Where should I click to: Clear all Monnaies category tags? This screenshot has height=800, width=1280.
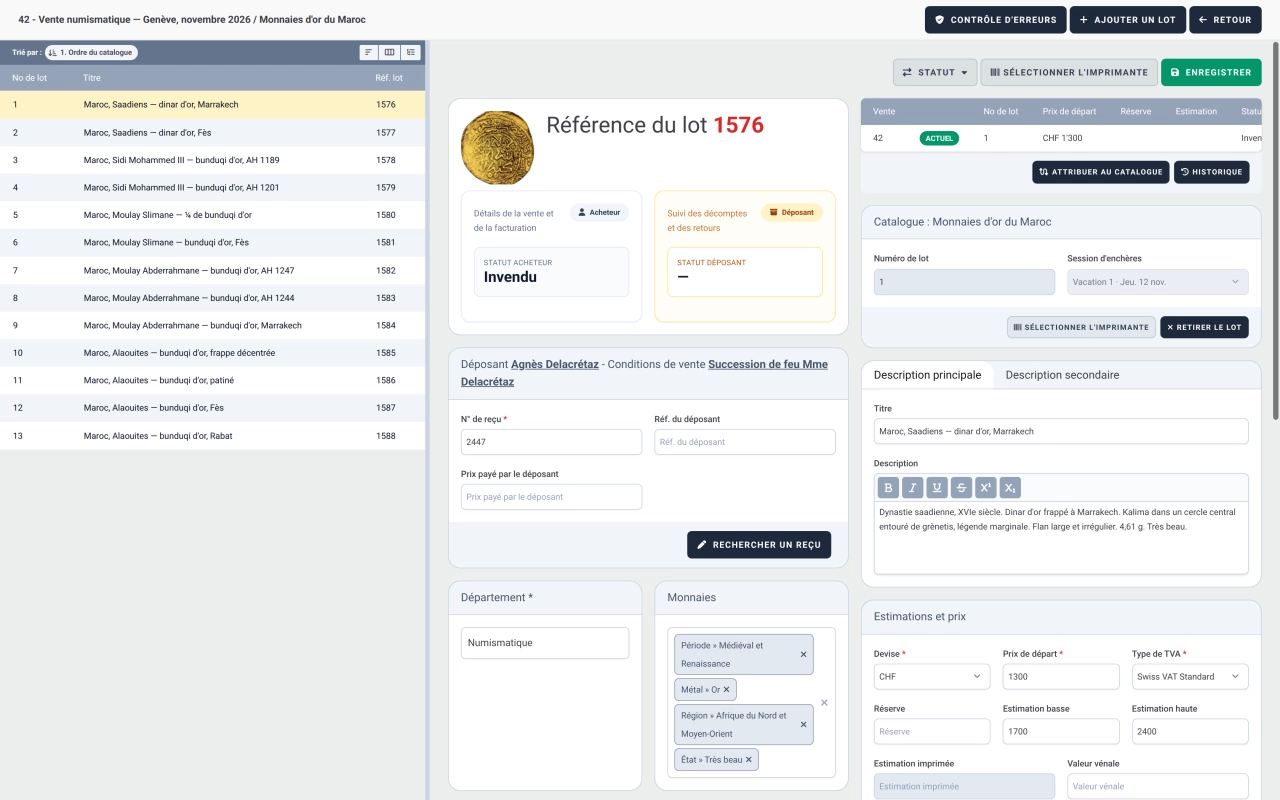tap(824, 702)
